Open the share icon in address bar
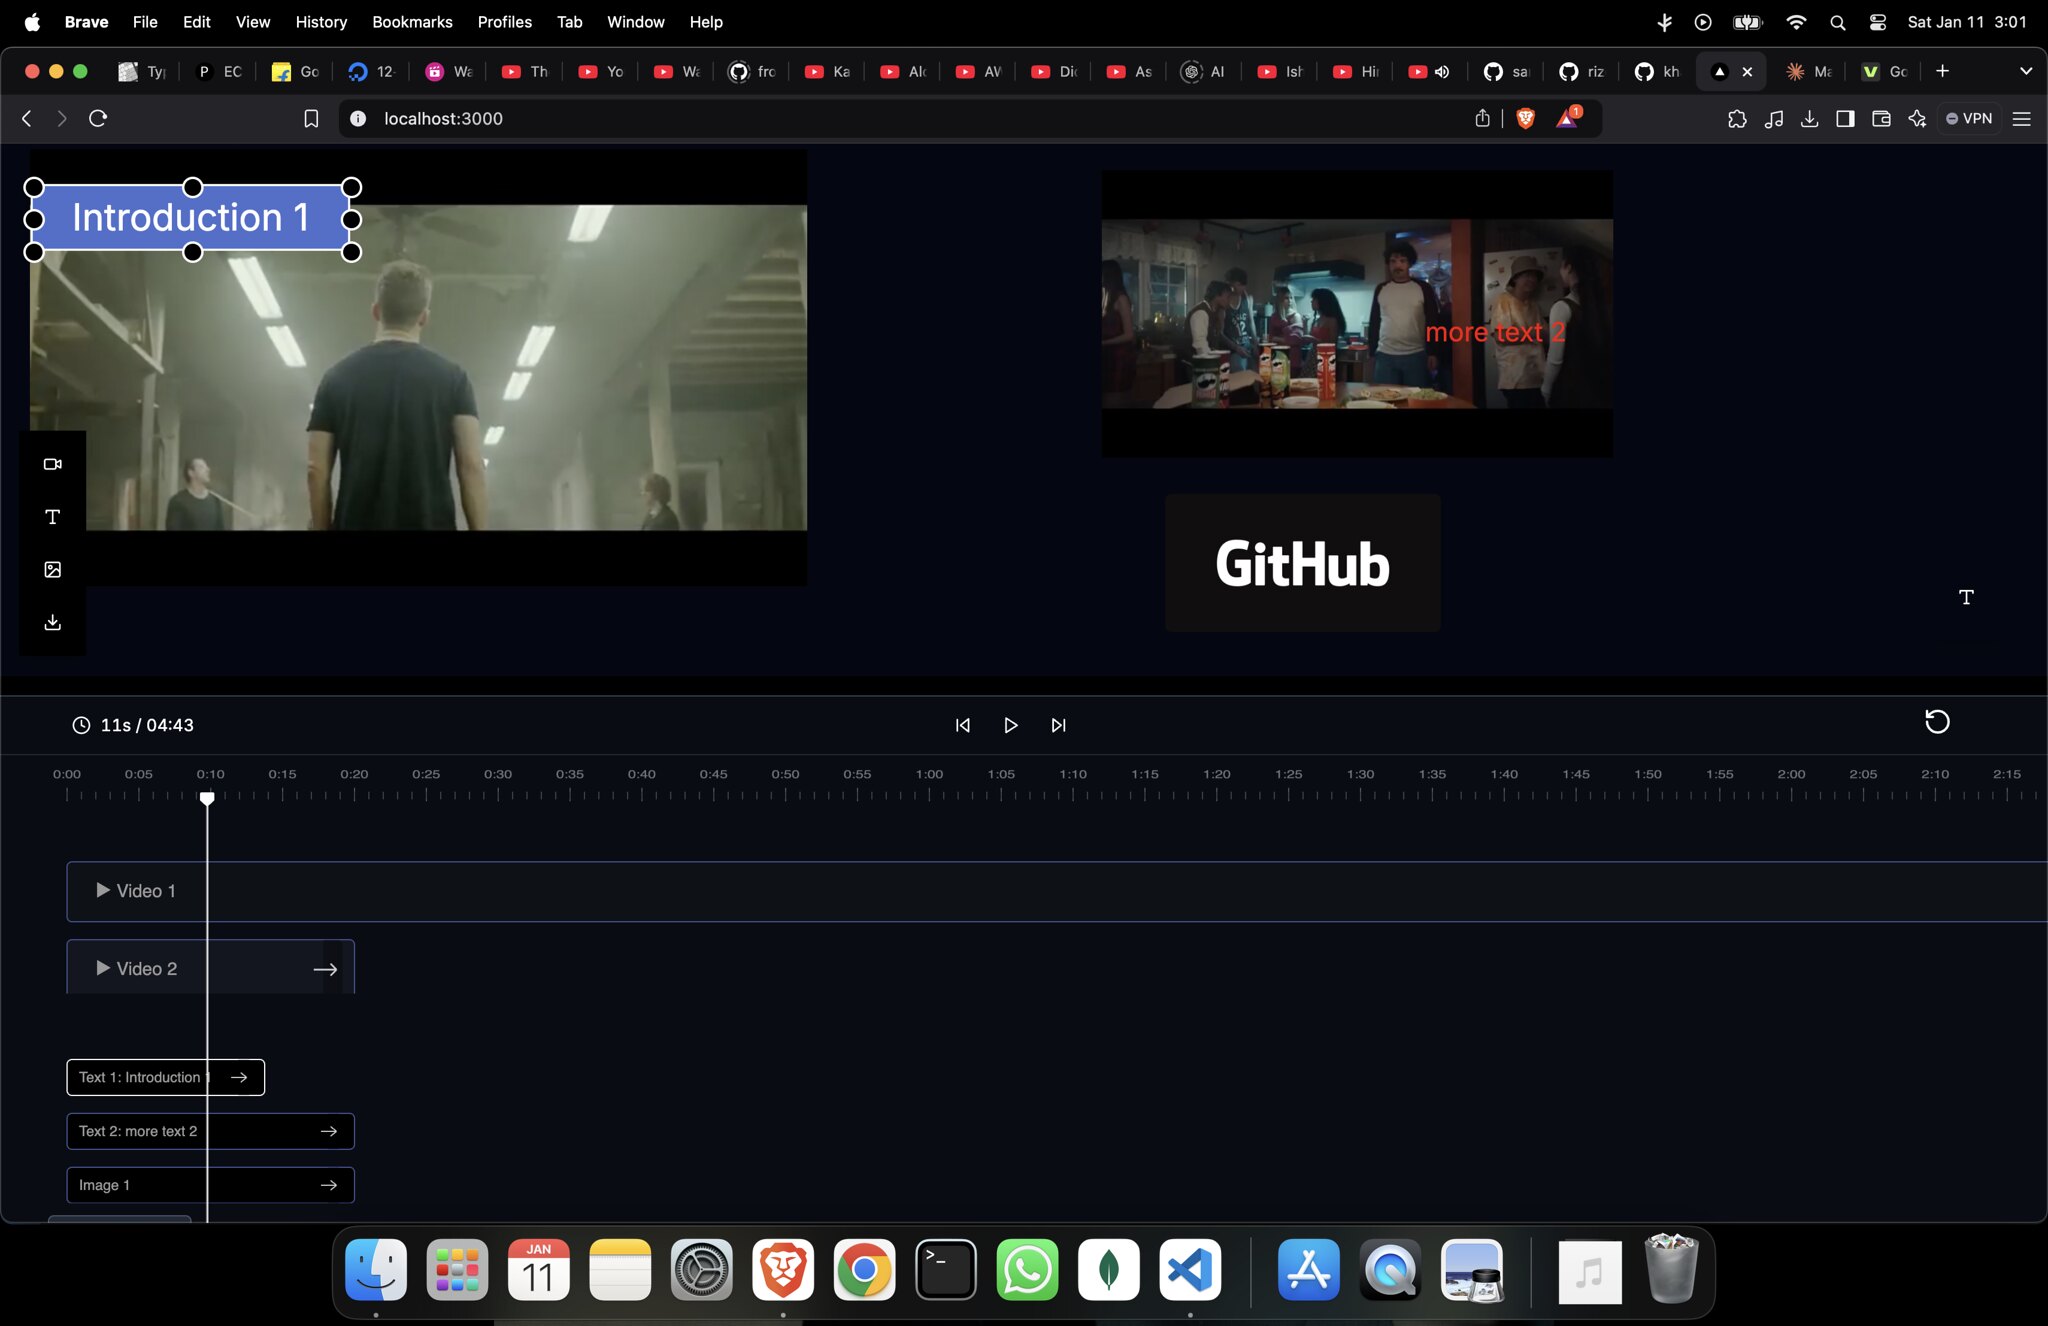 click(1482, 118)
